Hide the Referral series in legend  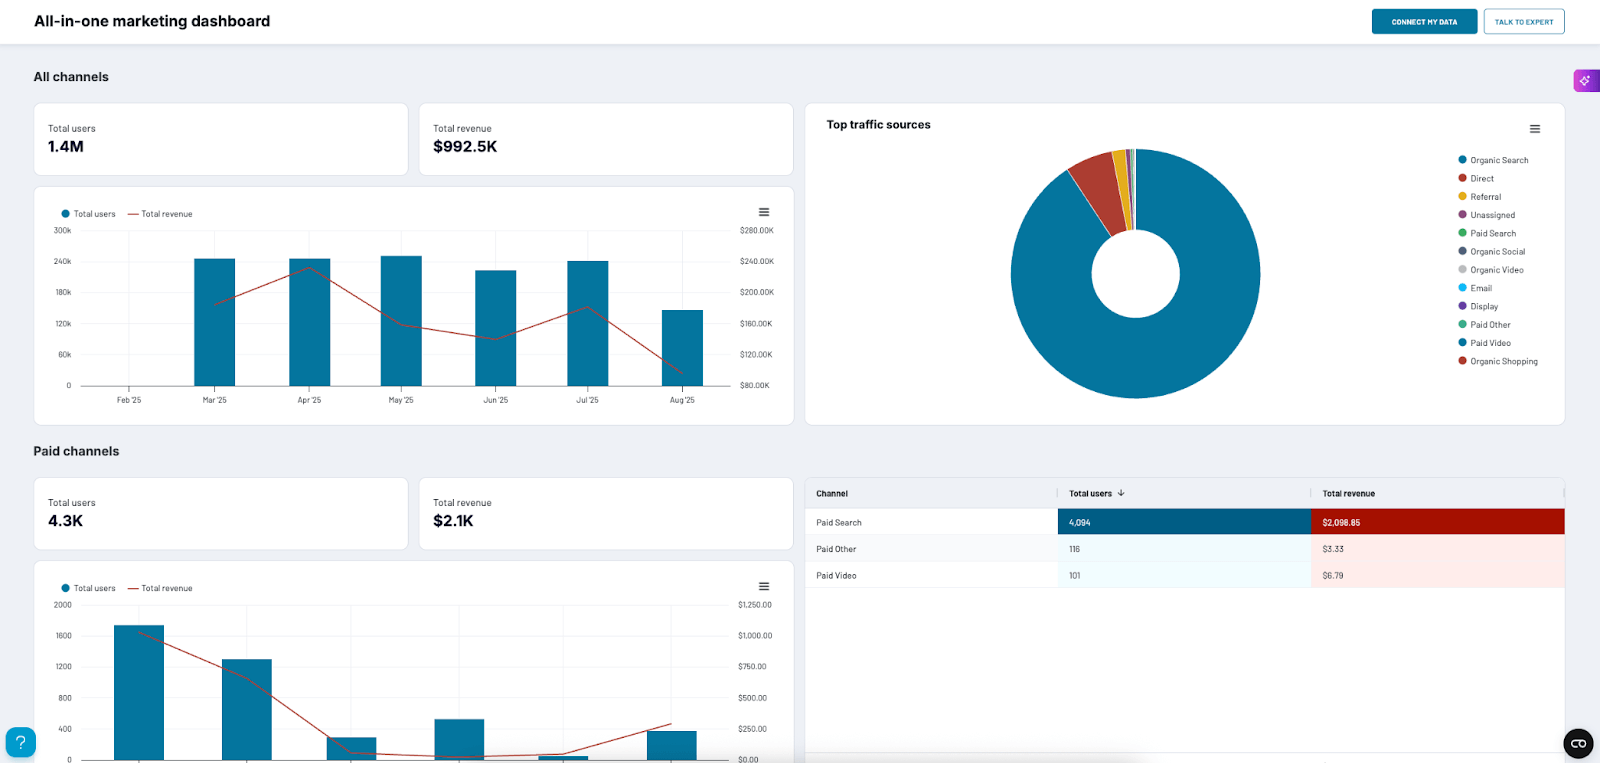point(1485,197)
